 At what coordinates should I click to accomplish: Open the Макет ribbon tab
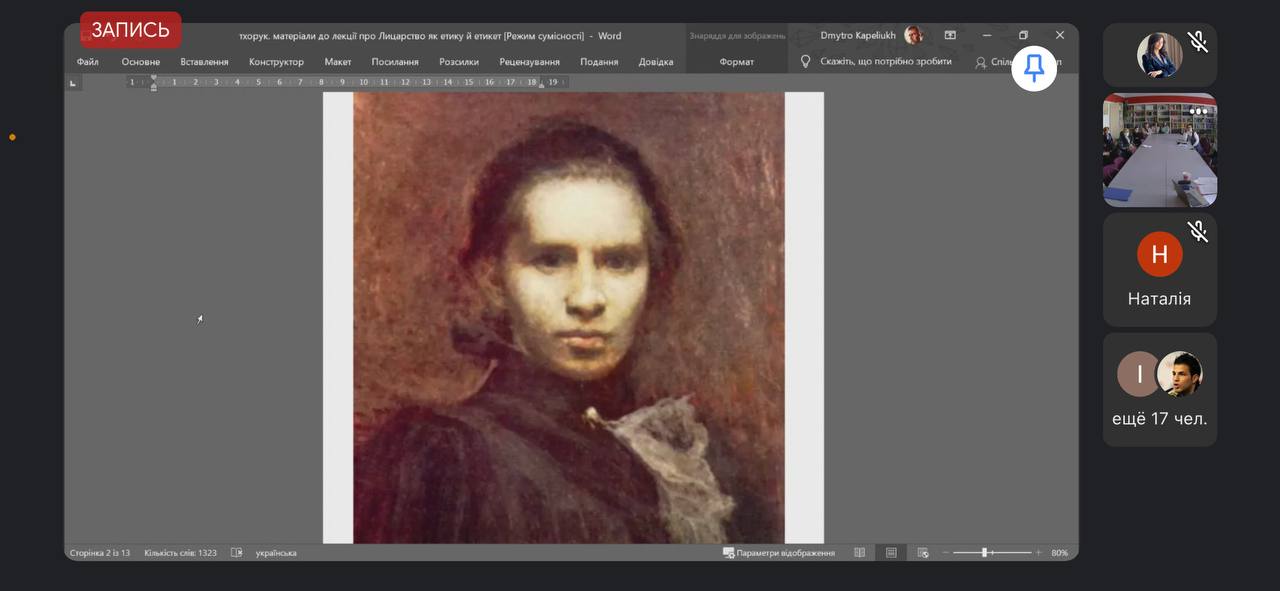coord(338,62)
